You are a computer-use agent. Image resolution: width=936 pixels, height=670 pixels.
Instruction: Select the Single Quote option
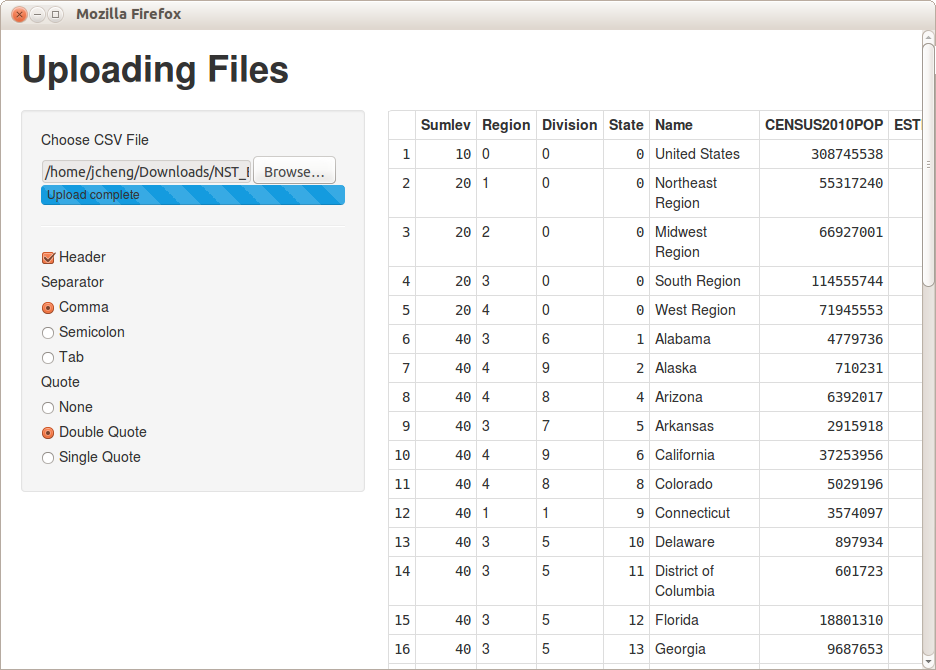[x=48, y=458]
